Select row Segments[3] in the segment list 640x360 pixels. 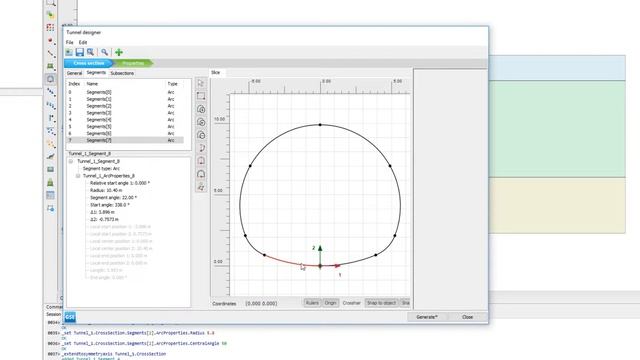point(125,113)
